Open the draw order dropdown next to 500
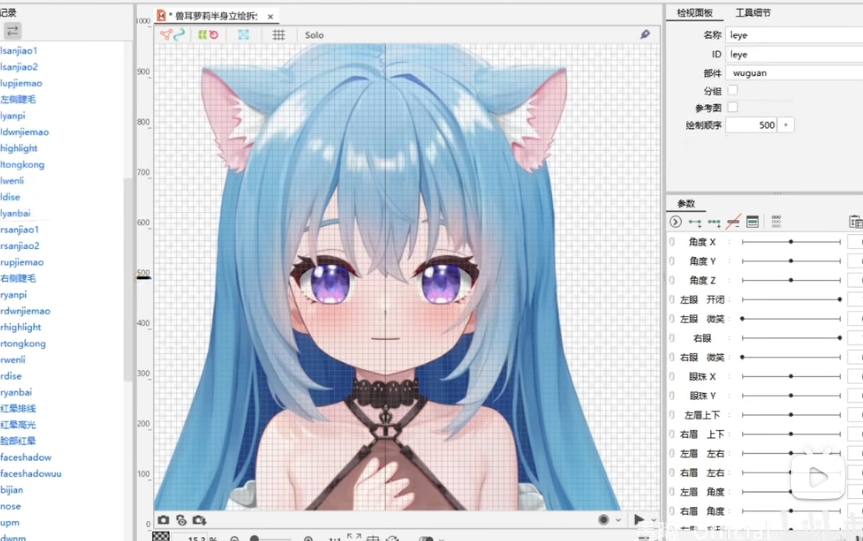The width and height of the screenshot is (863, 541). click(x=786, y=125)
